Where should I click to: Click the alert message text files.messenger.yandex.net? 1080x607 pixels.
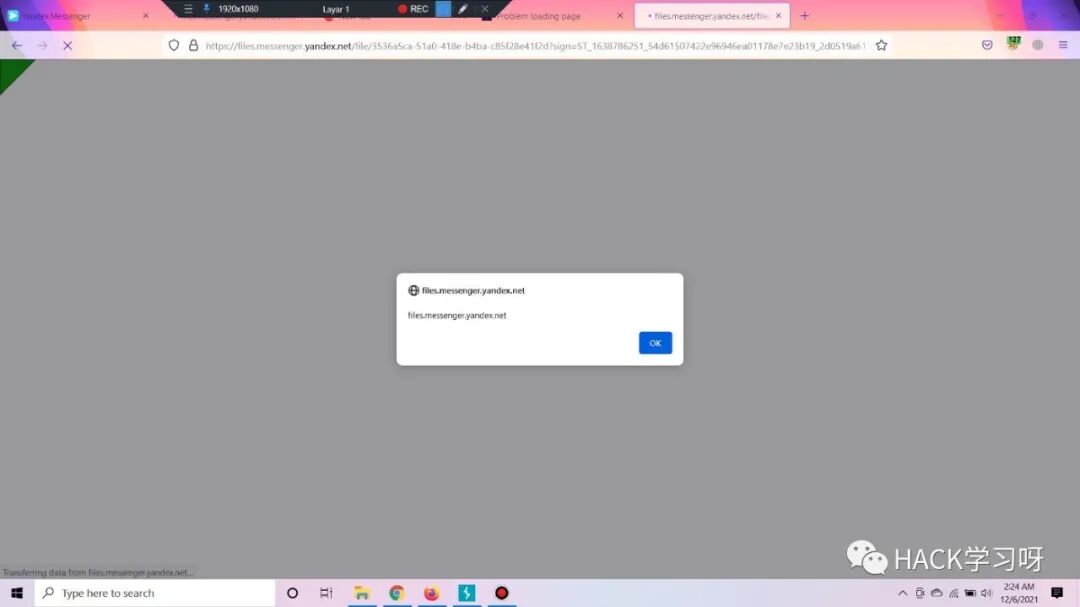click(x=457, y=315)
